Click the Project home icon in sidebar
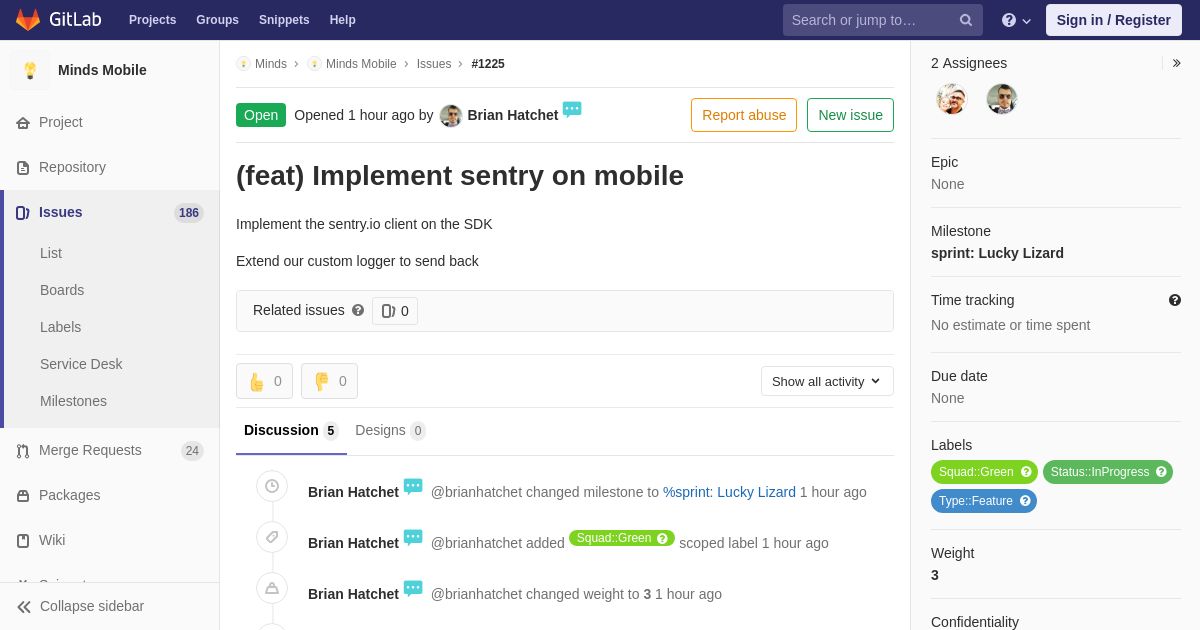 pos(23,123)
